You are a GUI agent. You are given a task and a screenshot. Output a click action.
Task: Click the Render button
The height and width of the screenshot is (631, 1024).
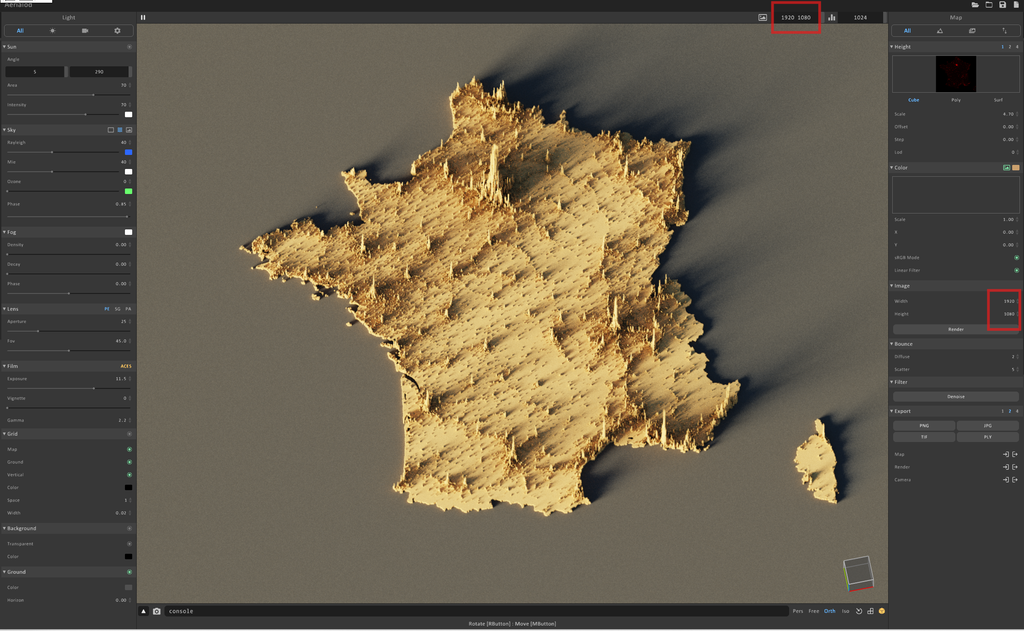pos(956,329)
